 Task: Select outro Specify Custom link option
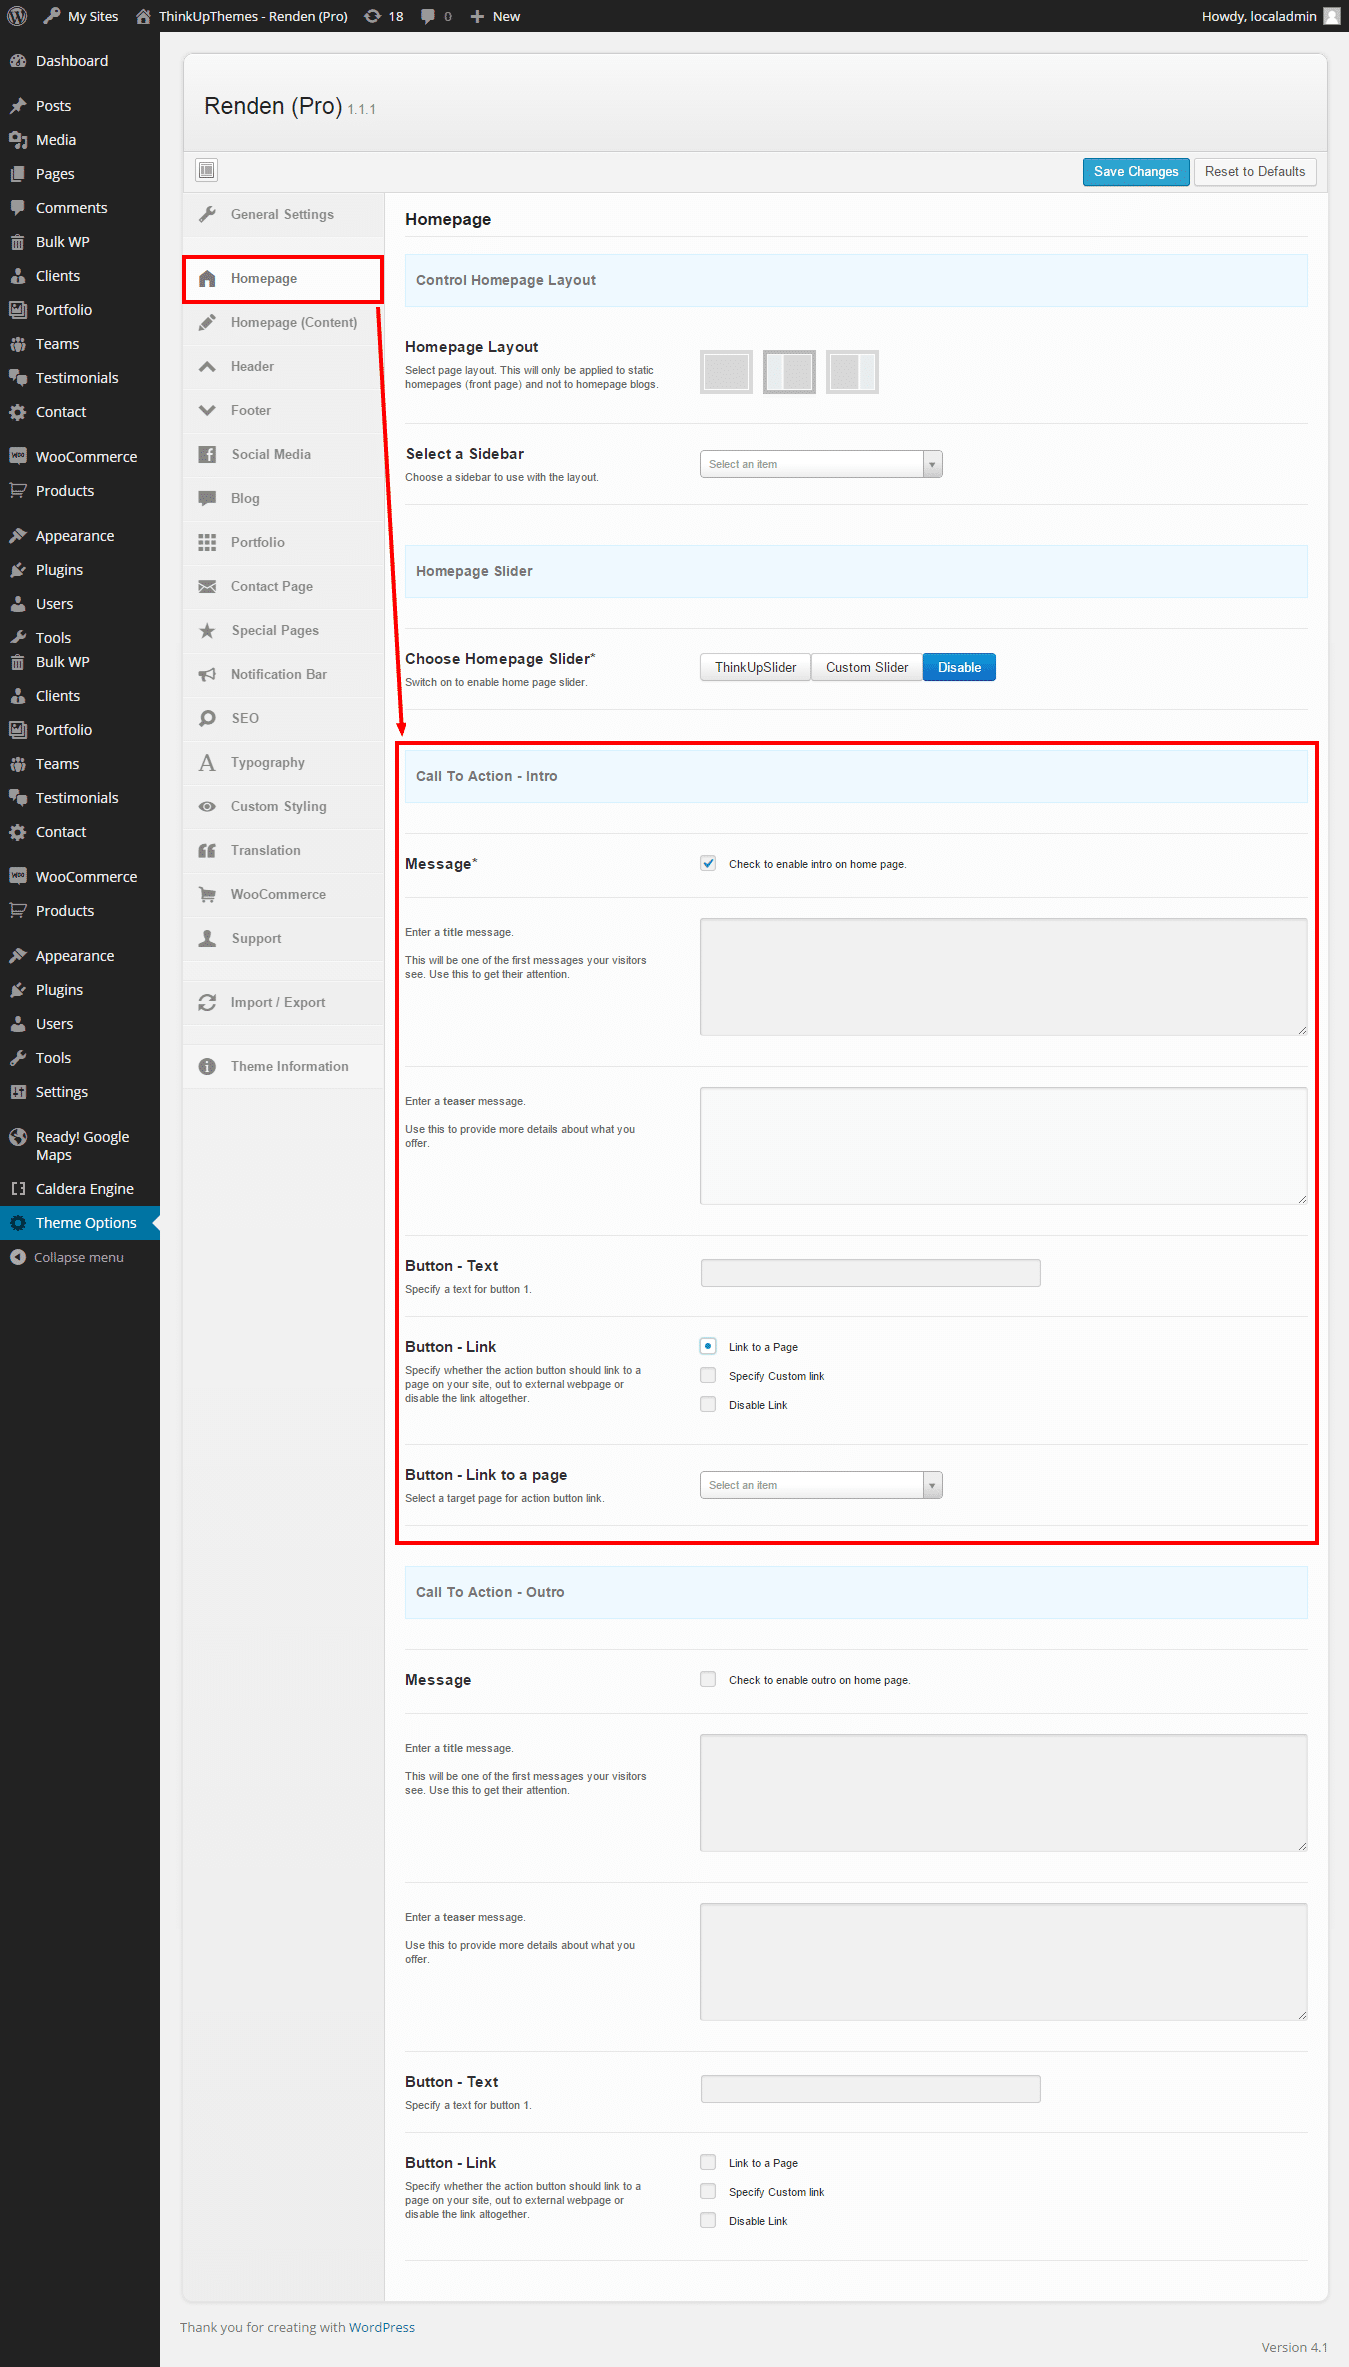point(708,2191)
